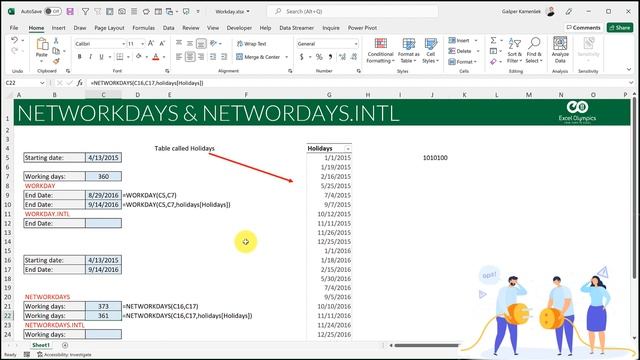Open the Formulas tab

(x=143, y=28)
